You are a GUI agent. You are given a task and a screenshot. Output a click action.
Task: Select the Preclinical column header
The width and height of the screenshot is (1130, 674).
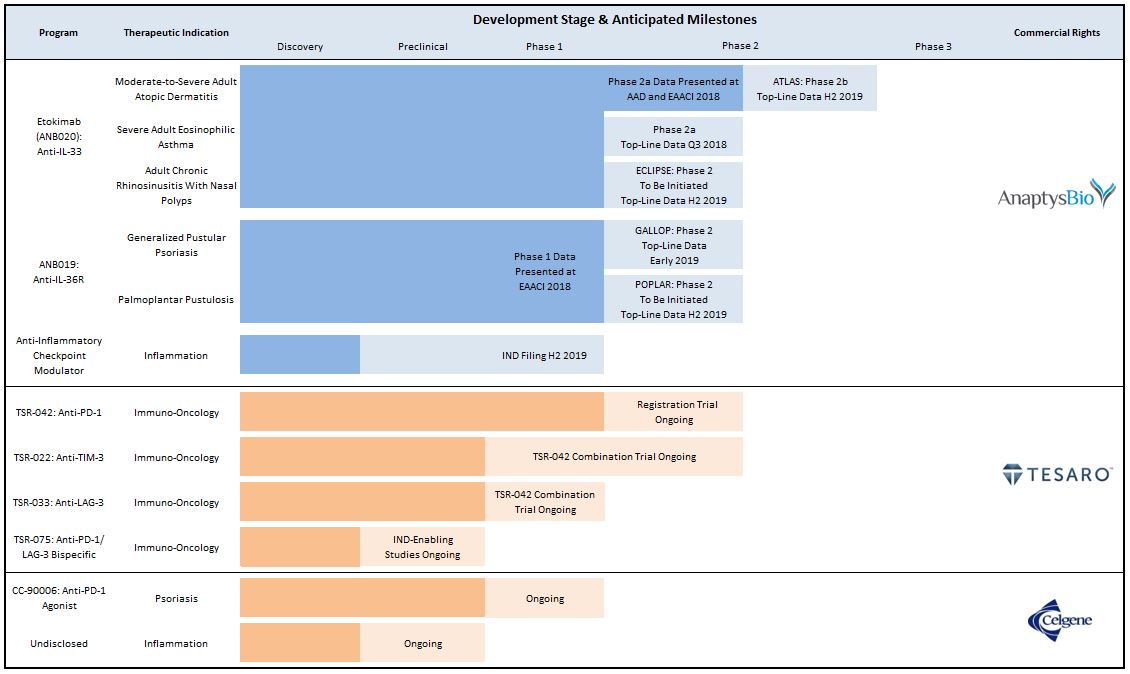(x=423, y=46)
